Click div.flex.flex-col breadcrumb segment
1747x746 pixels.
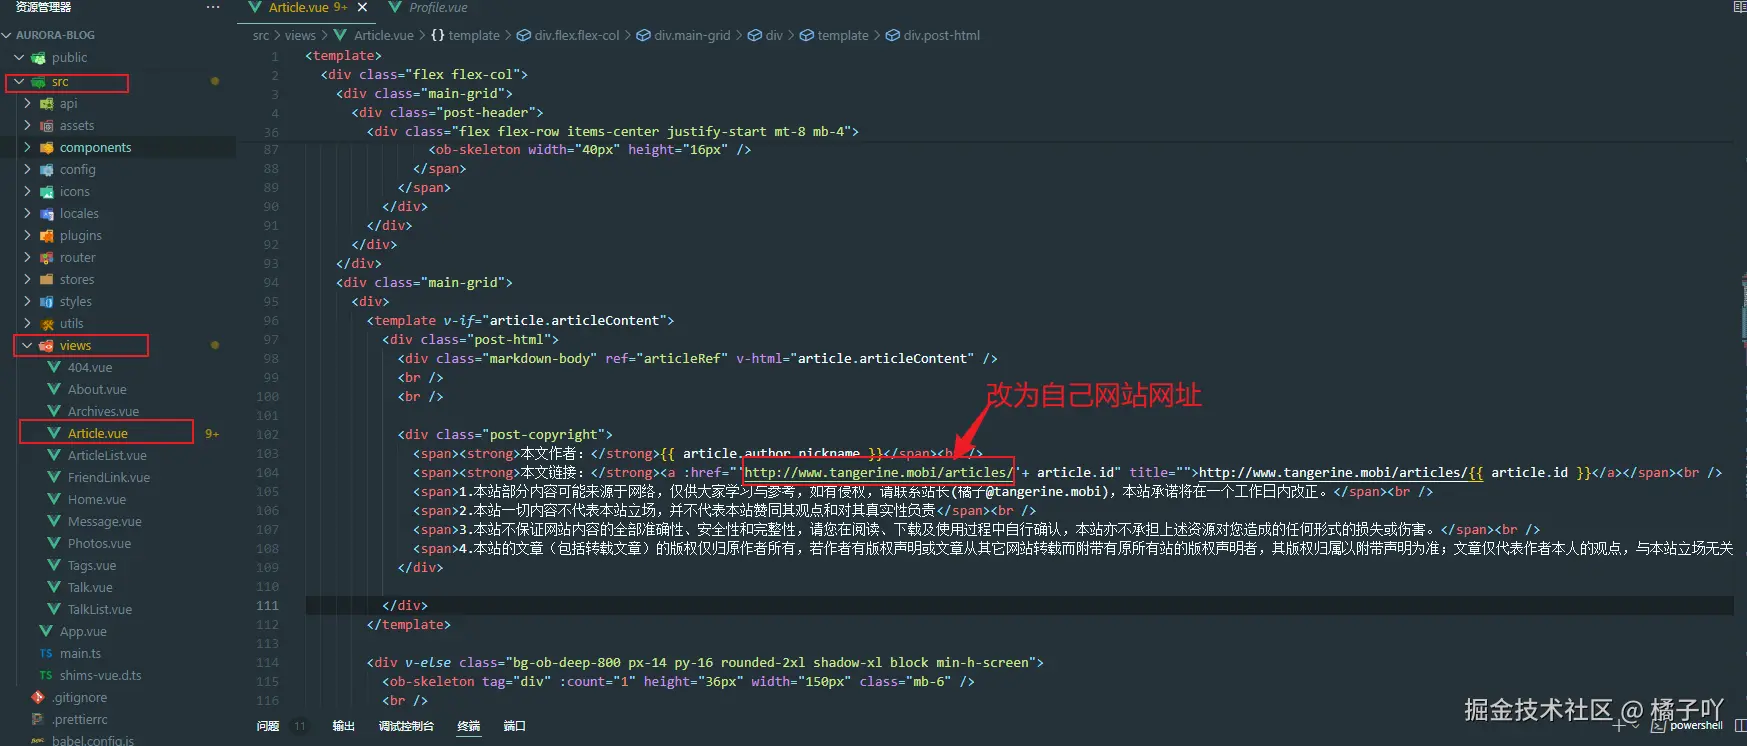[x=577, y=35]
